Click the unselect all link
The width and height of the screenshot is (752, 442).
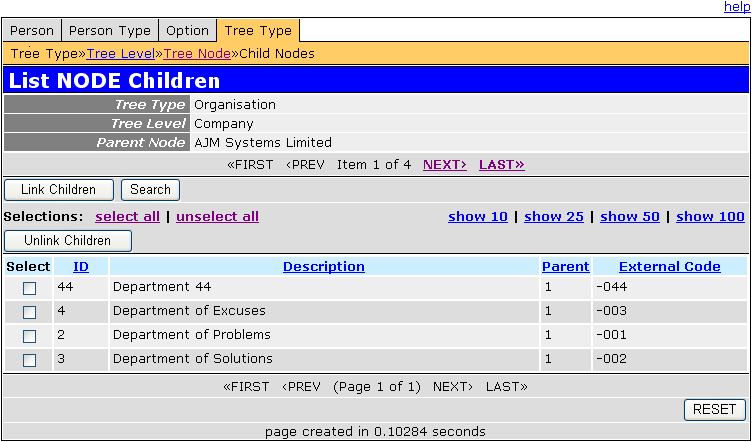(x=217, y=216)
